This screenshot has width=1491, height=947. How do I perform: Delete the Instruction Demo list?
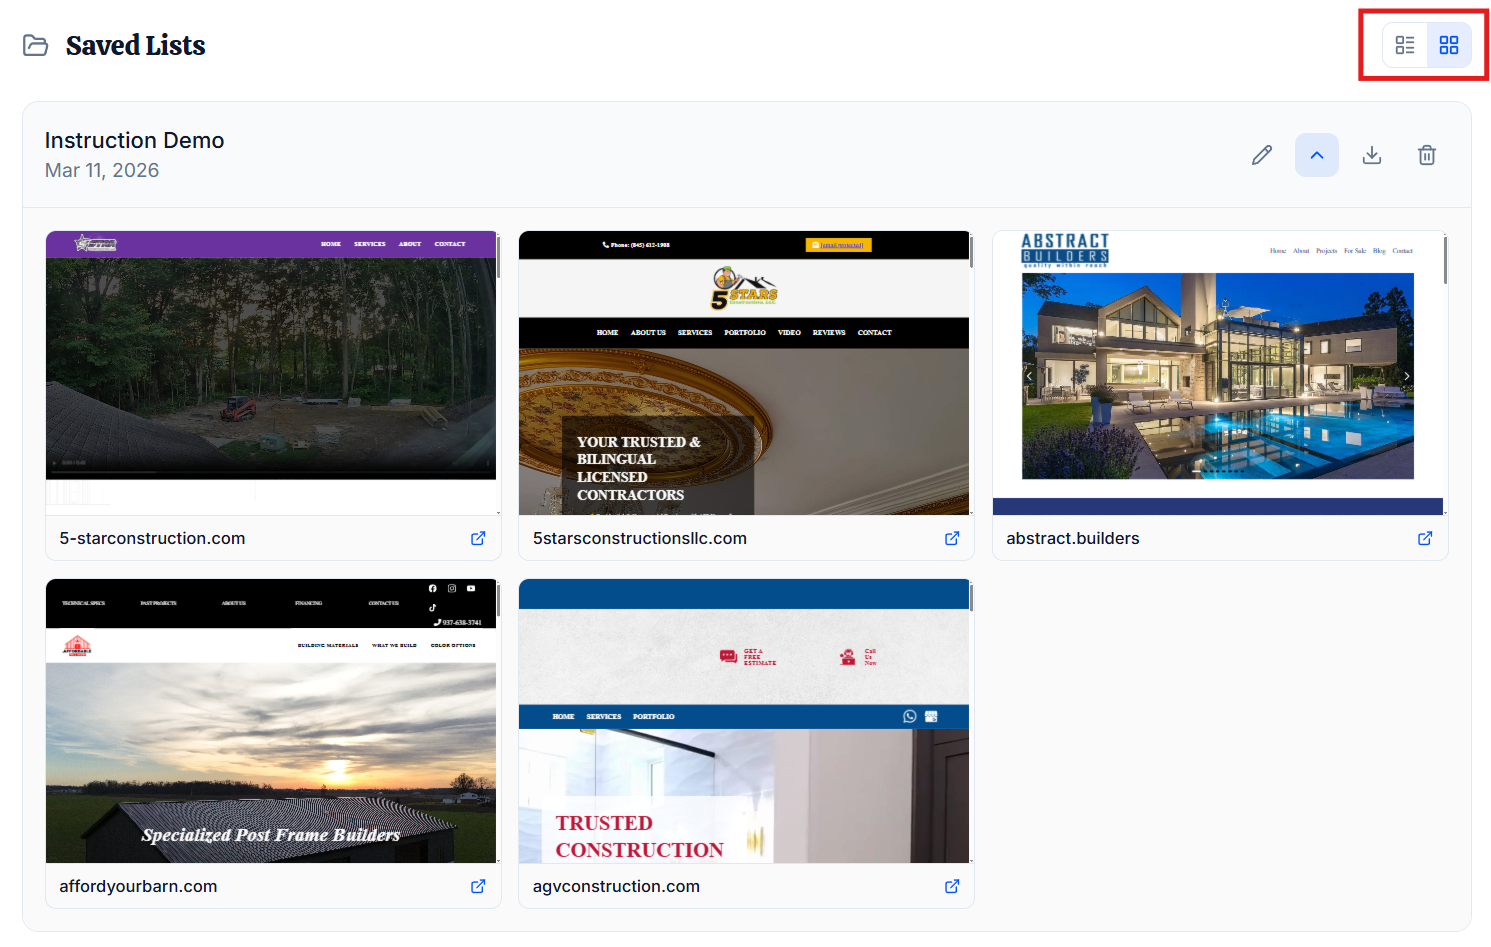pos(1426,155)
